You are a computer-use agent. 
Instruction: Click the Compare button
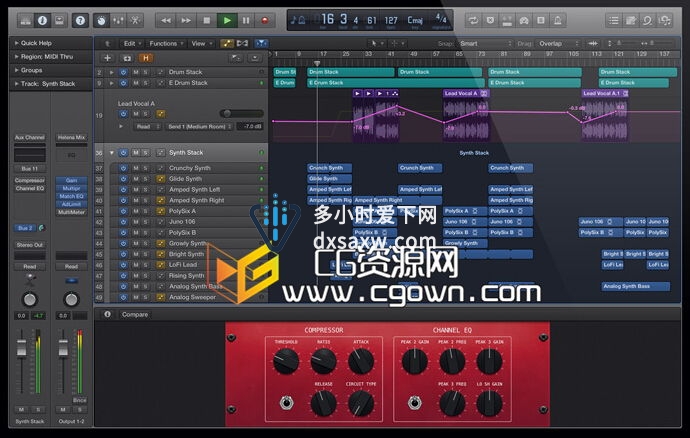pyautogui.click(x=135, y=314)
